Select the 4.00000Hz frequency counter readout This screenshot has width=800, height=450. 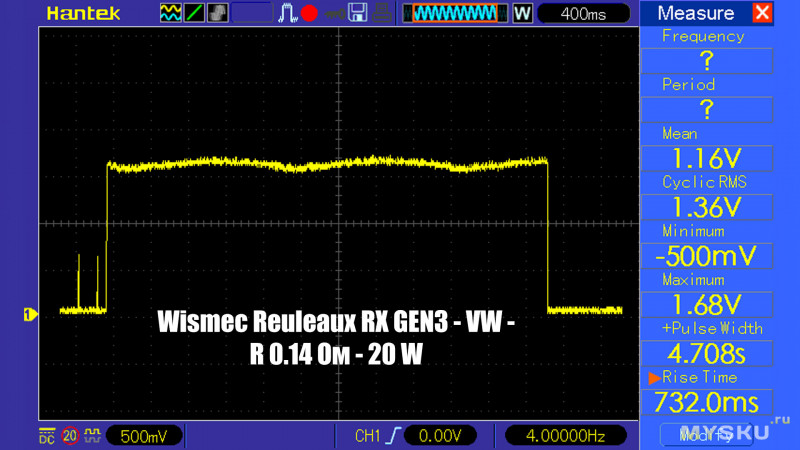coord(565,436)
